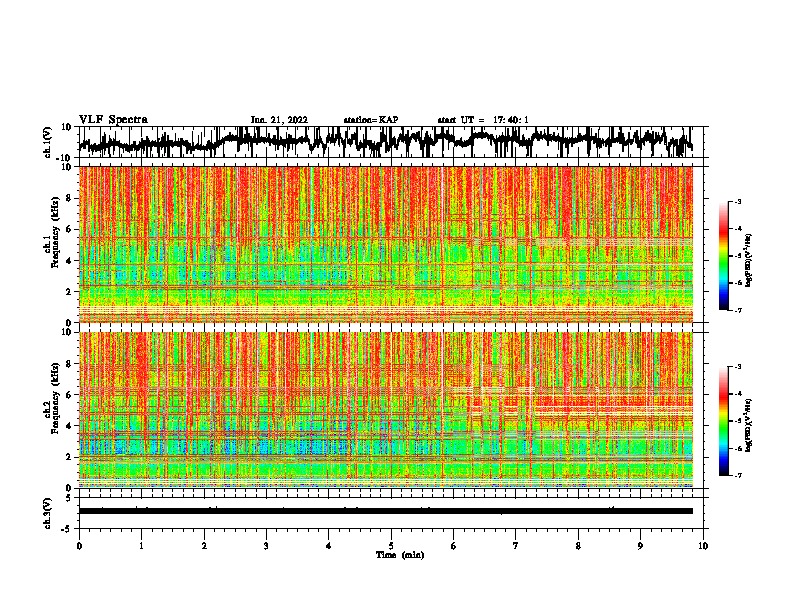Click the "ch.1(V)" axis label

[48, 142]
